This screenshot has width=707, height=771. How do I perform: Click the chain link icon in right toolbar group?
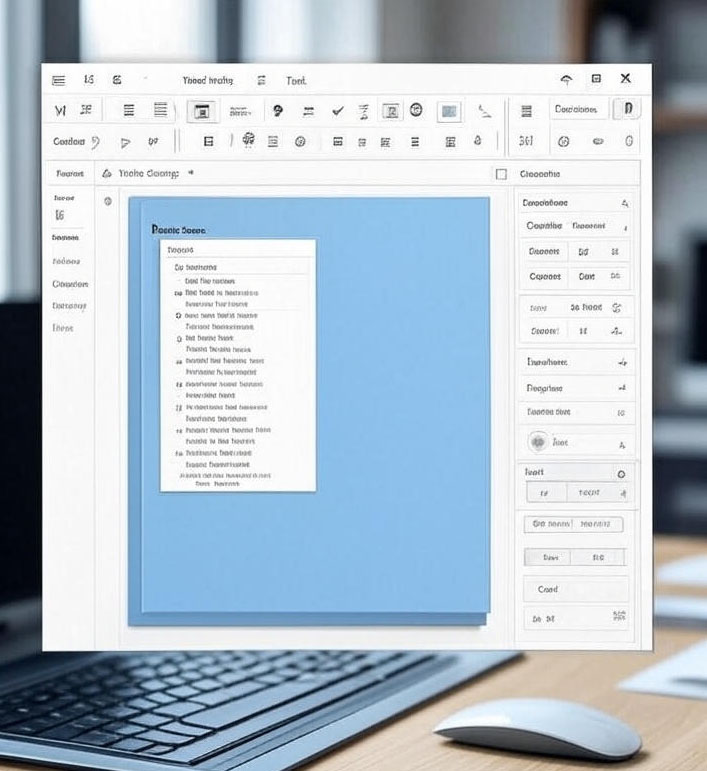click(598, 142)
